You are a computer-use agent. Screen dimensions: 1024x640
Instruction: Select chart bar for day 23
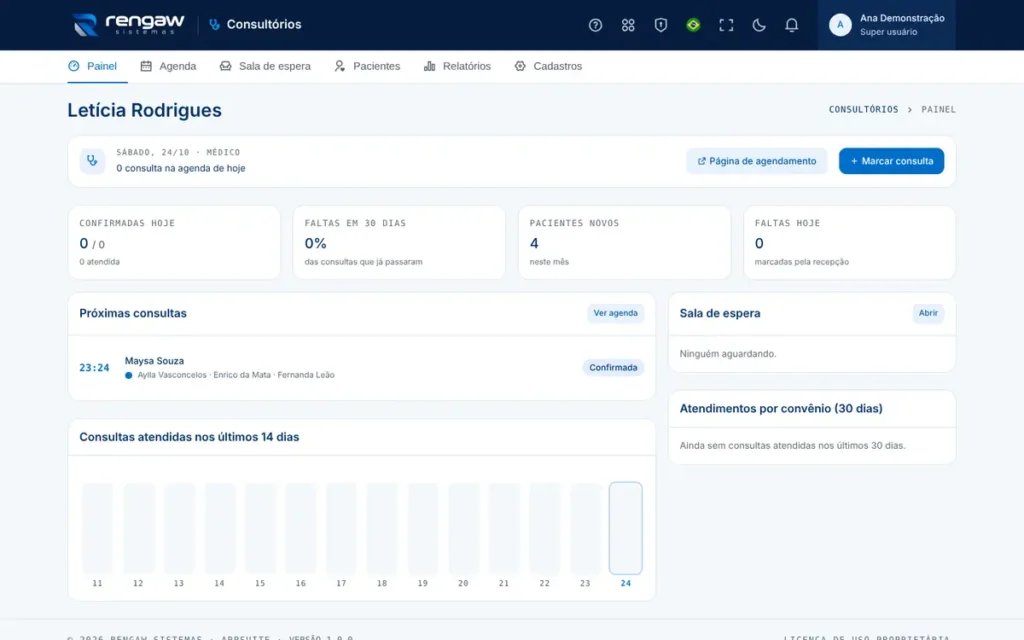(x=585, y=528)
